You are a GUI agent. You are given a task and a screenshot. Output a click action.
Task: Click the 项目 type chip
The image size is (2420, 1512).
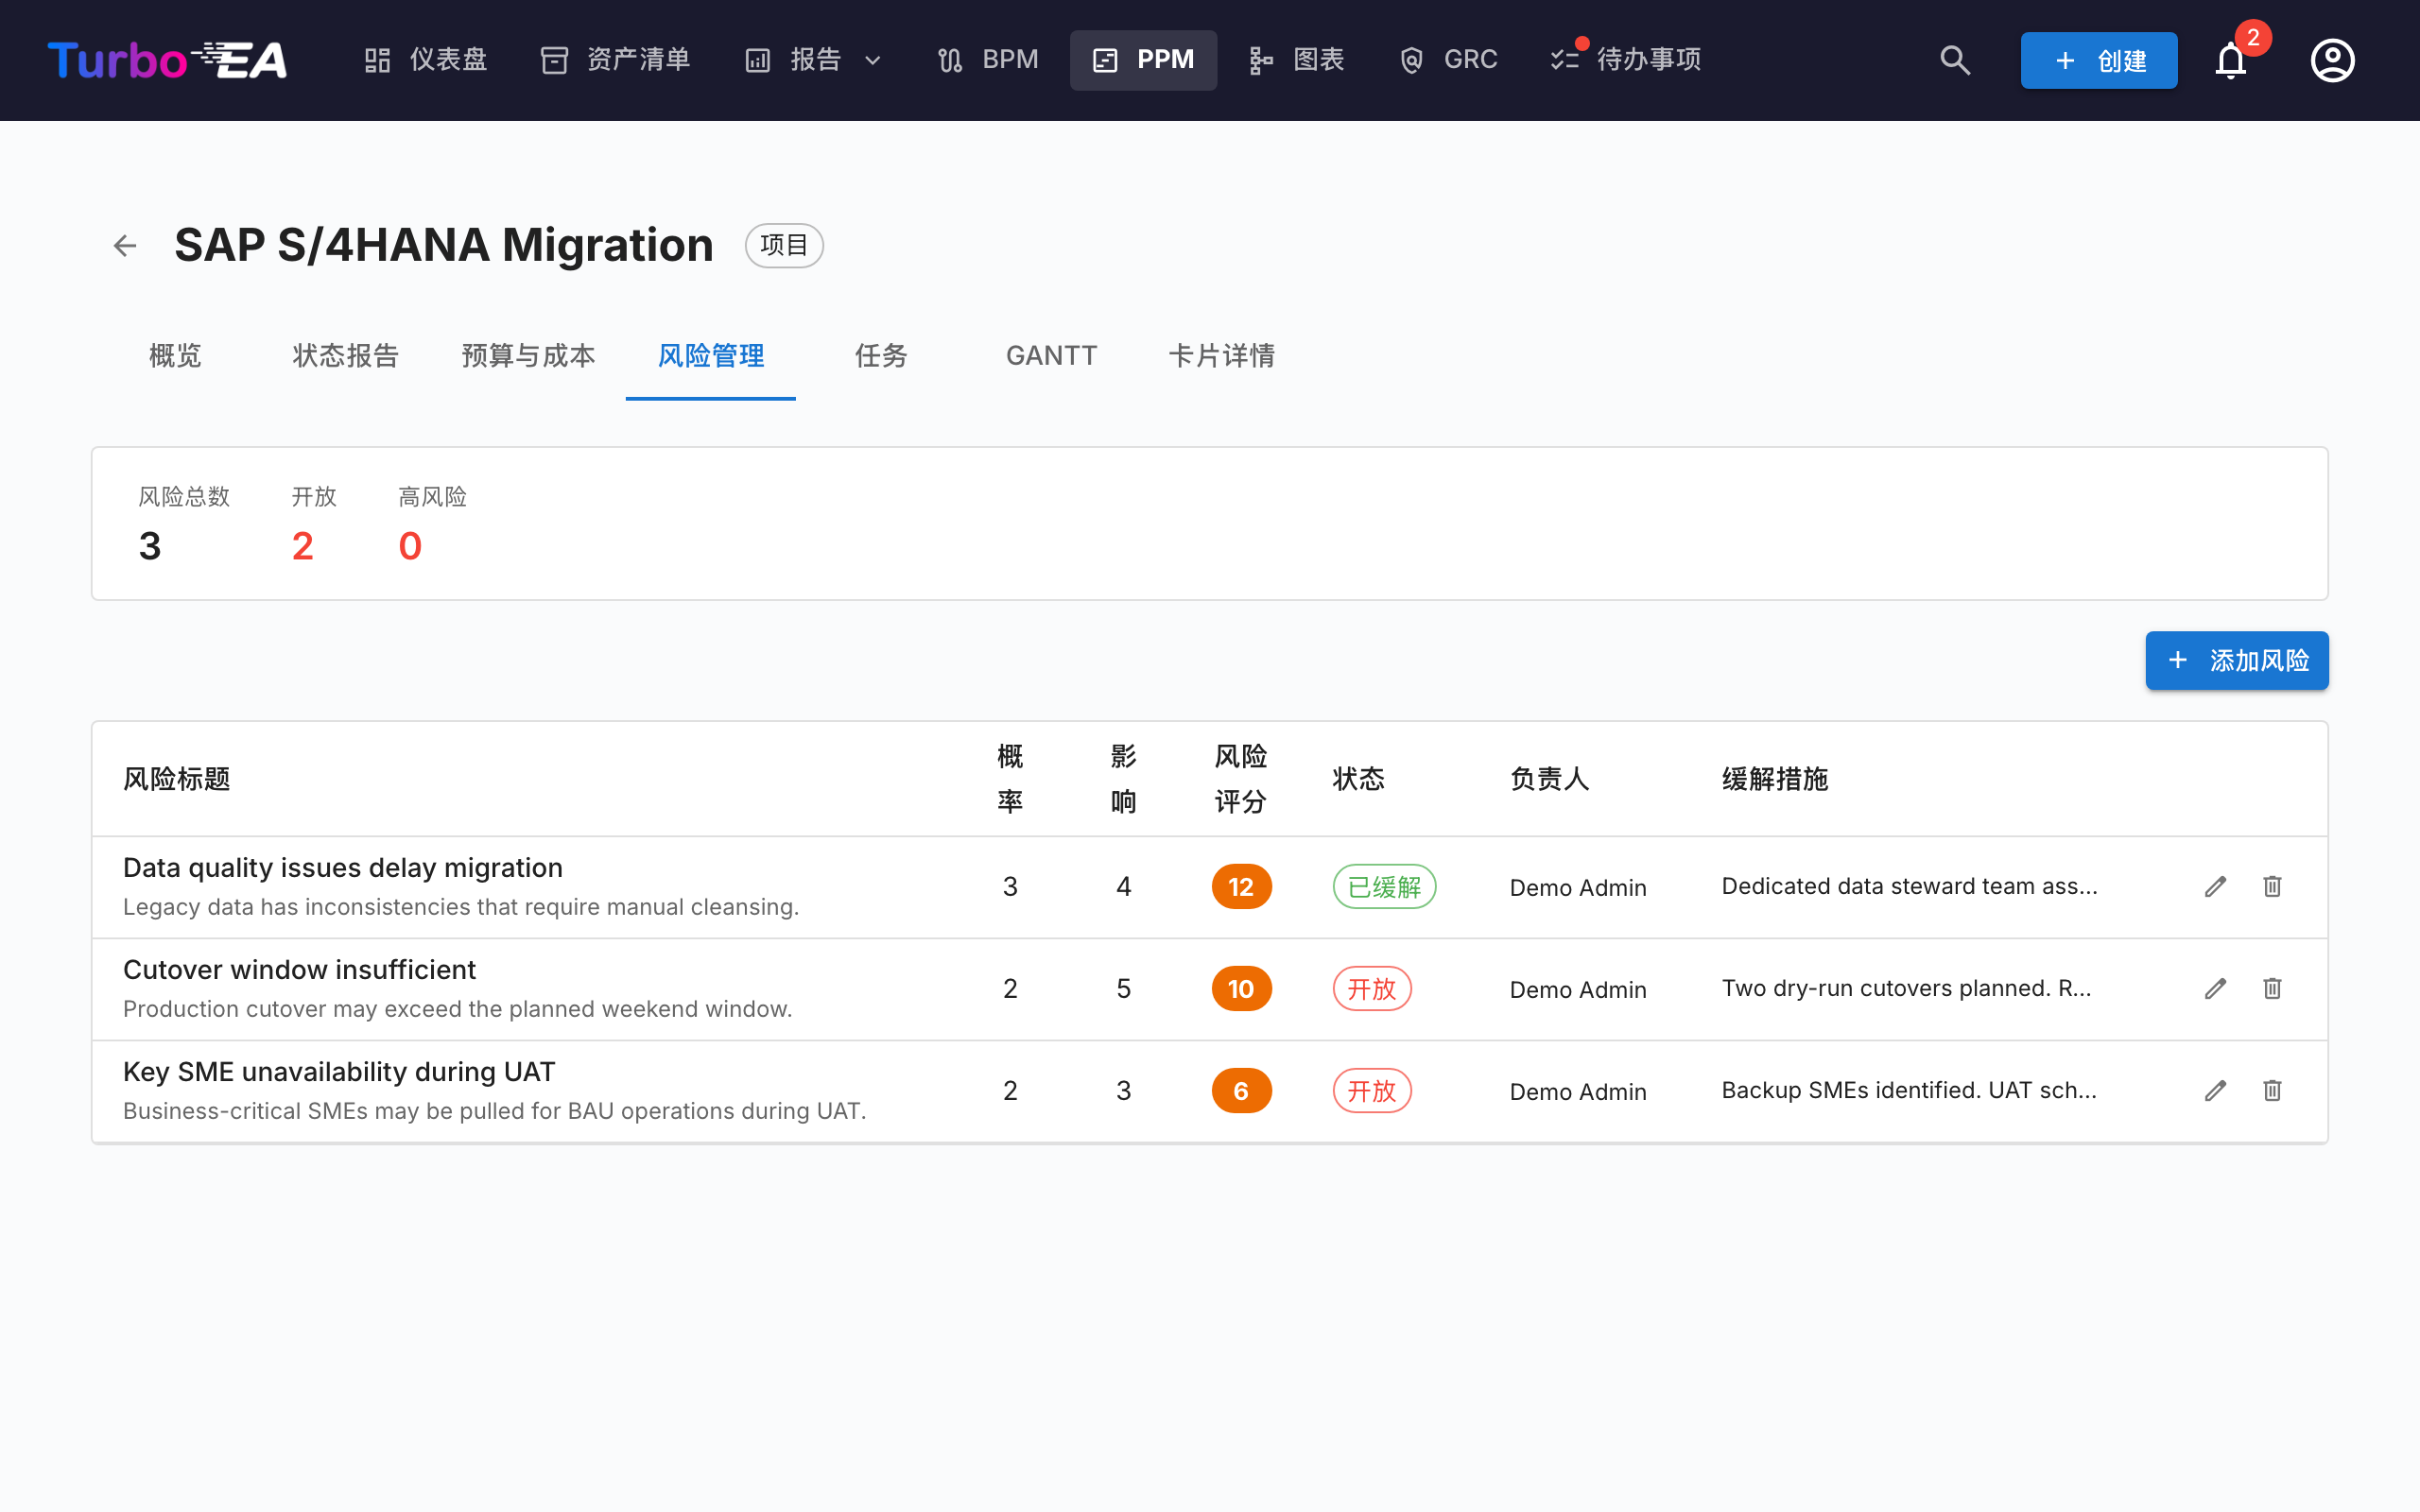click(x=784, y=245)
